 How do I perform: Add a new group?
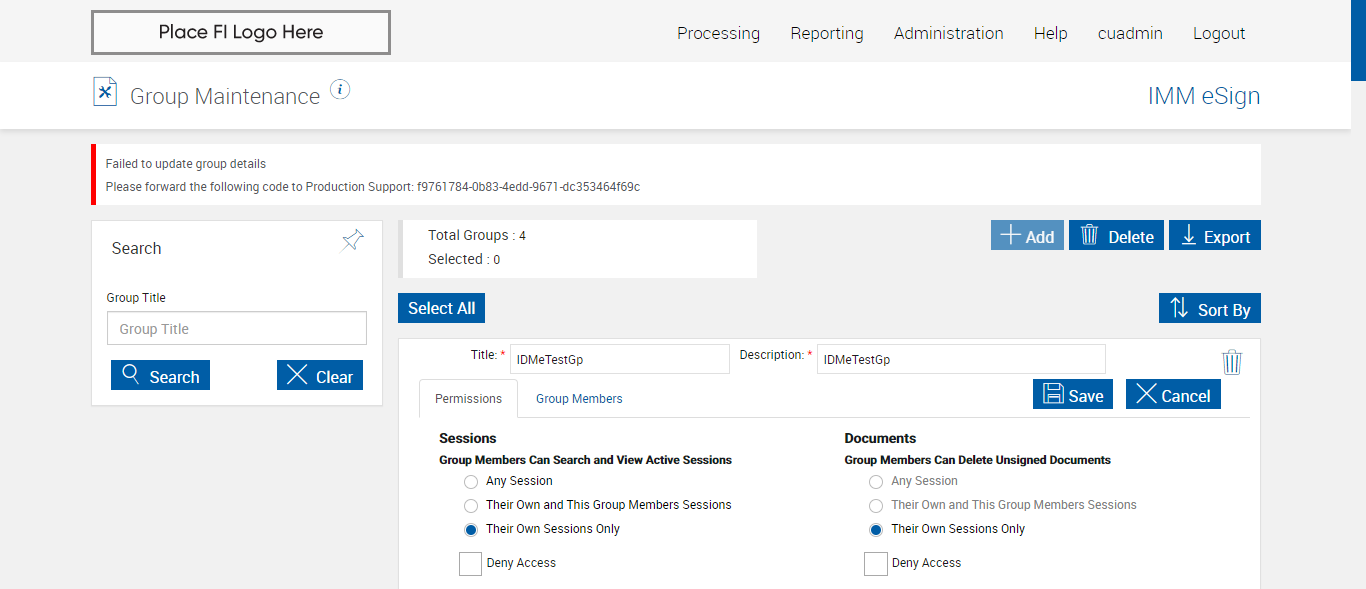pyautogui.click(x=1027, y=236)
